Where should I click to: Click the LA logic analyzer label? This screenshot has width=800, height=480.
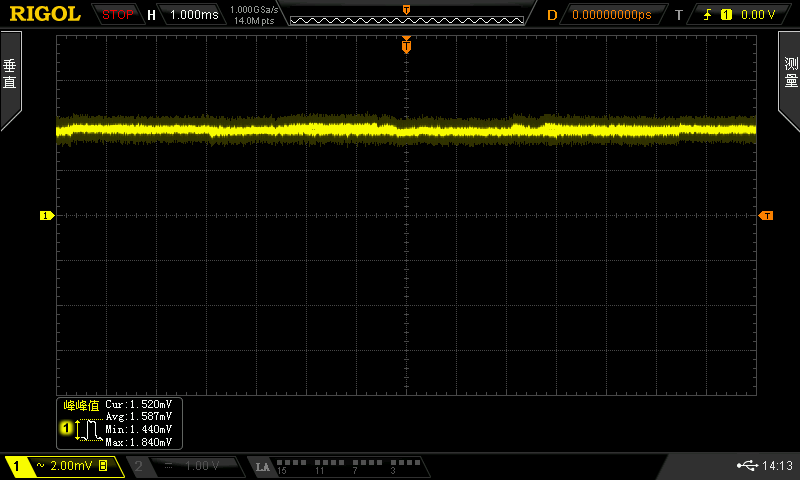(x=263, y=467)
